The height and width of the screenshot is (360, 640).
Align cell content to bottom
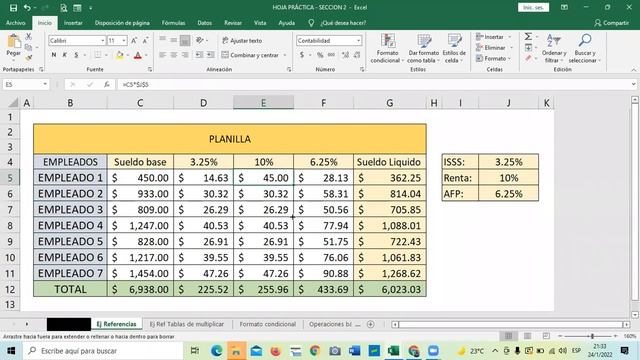click(x=185, y=40)
